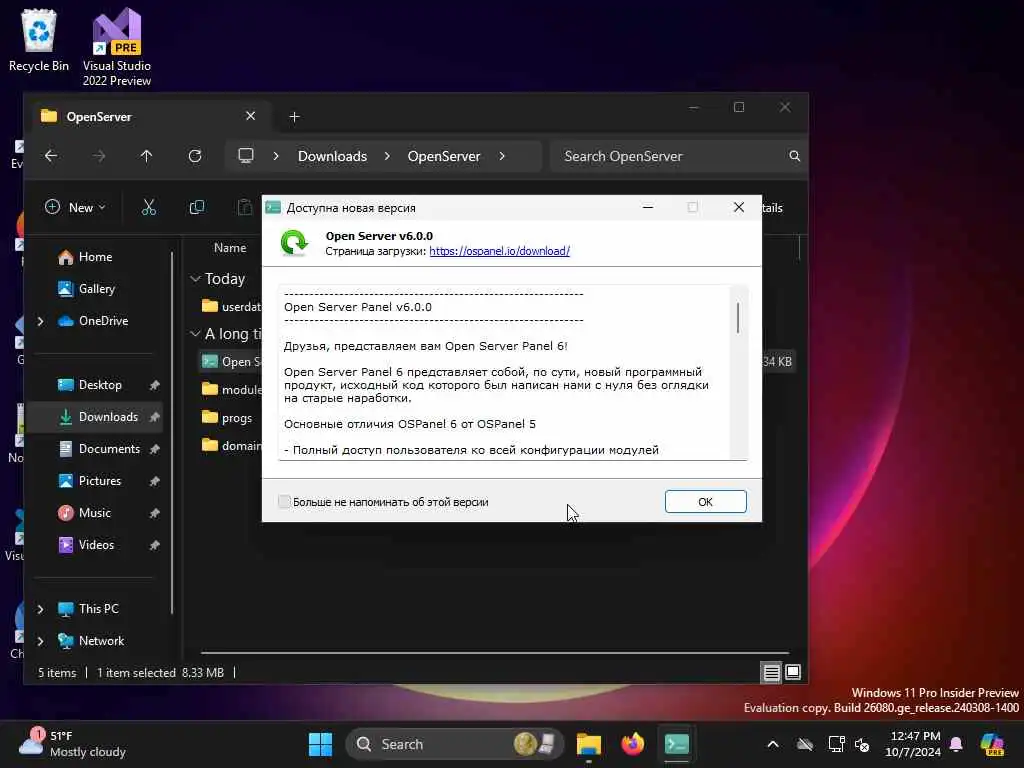The image size is (1024, 768).
Task: Click the Explorer horizontal scrollbar
Action: point(494,652)
